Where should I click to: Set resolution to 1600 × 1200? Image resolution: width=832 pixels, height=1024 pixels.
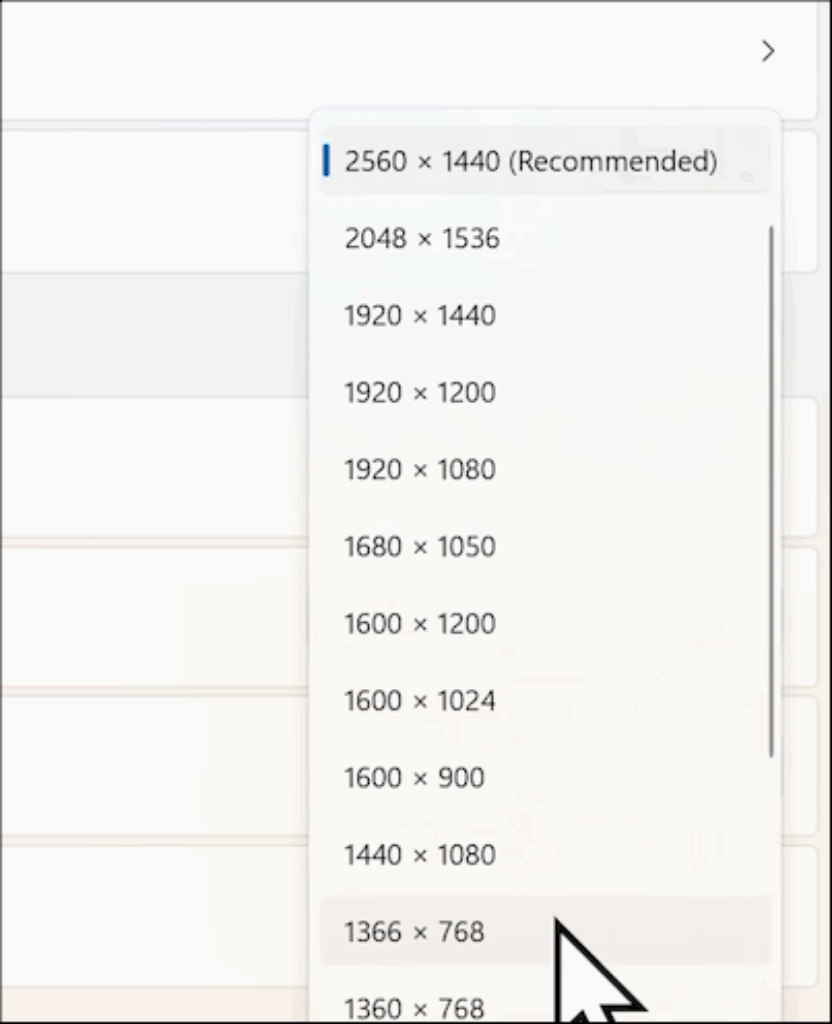(x=419, y=624)
